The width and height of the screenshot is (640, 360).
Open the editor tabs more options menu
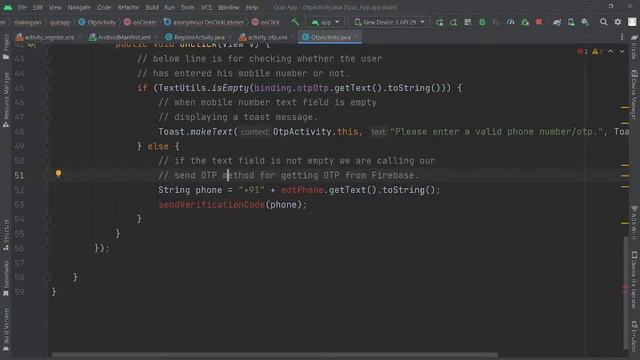coord(622,37)
